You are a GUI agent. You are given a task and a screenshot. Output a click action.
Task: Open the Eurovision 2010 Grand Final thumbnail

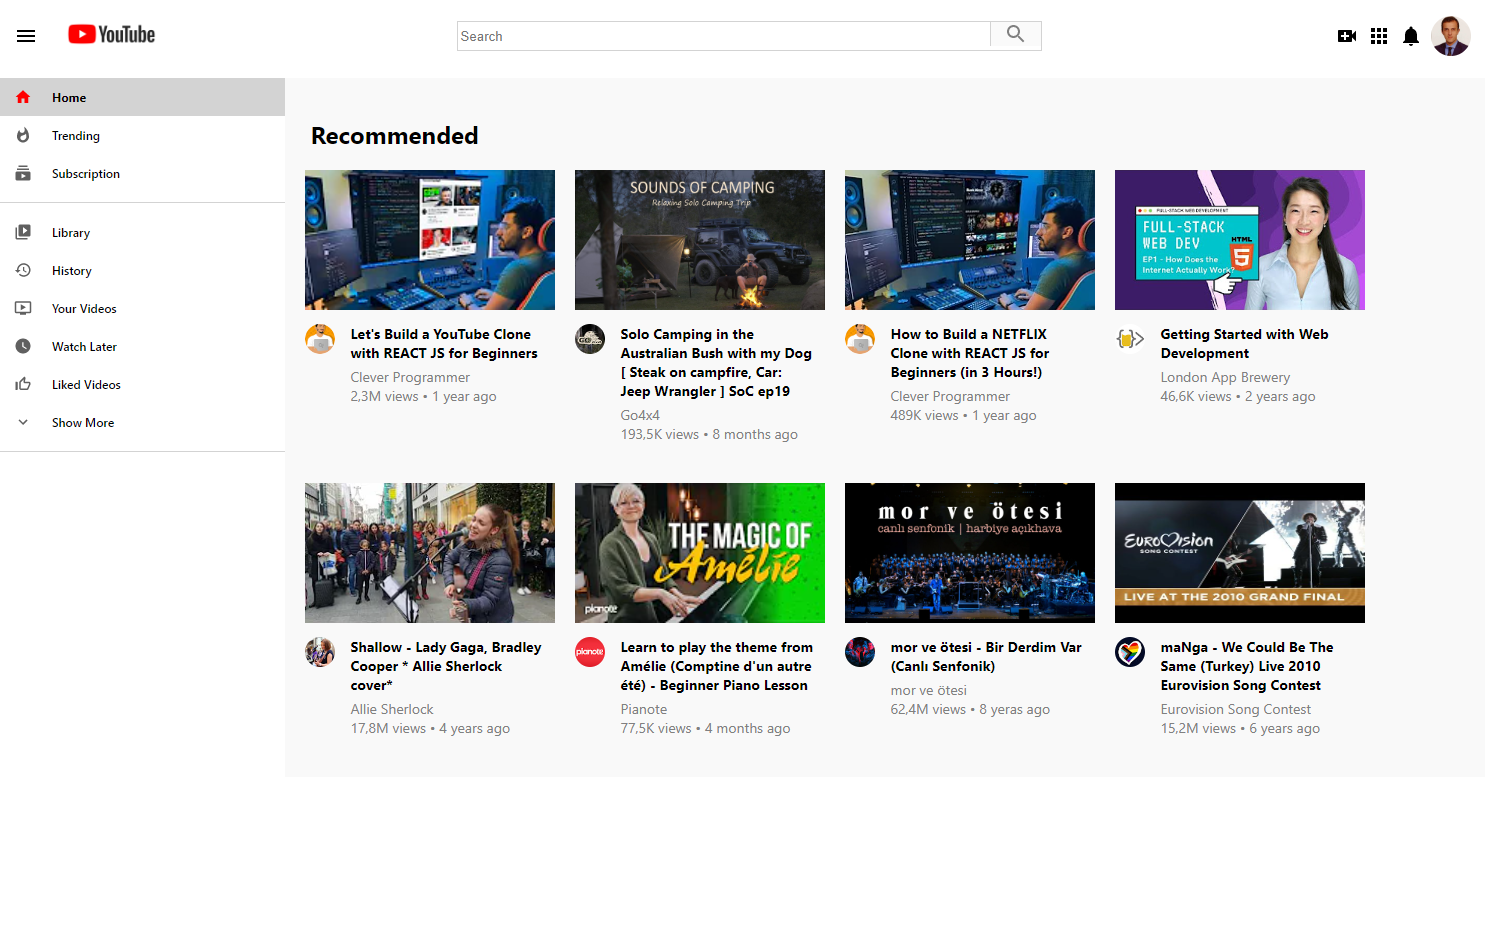pos(1240,553)
